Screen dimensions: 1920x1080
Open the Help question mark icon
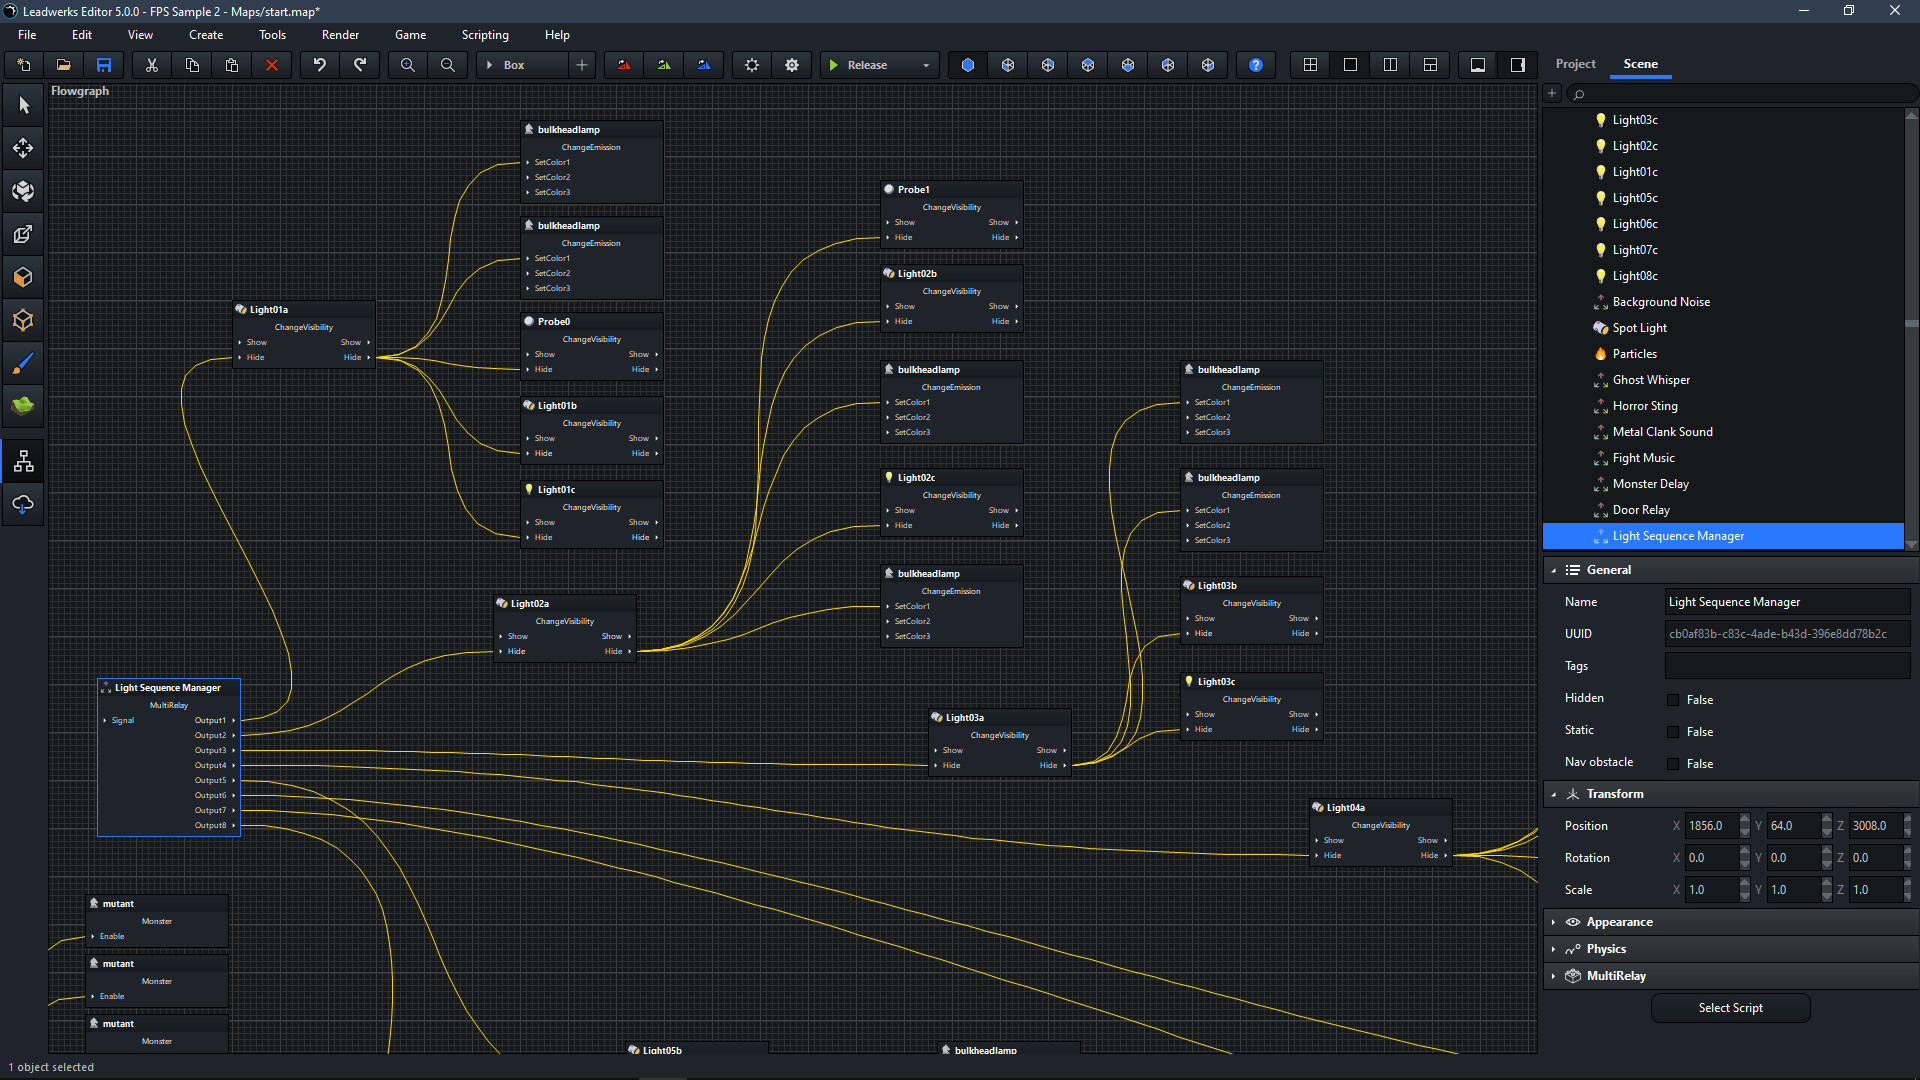[1255, 64]
